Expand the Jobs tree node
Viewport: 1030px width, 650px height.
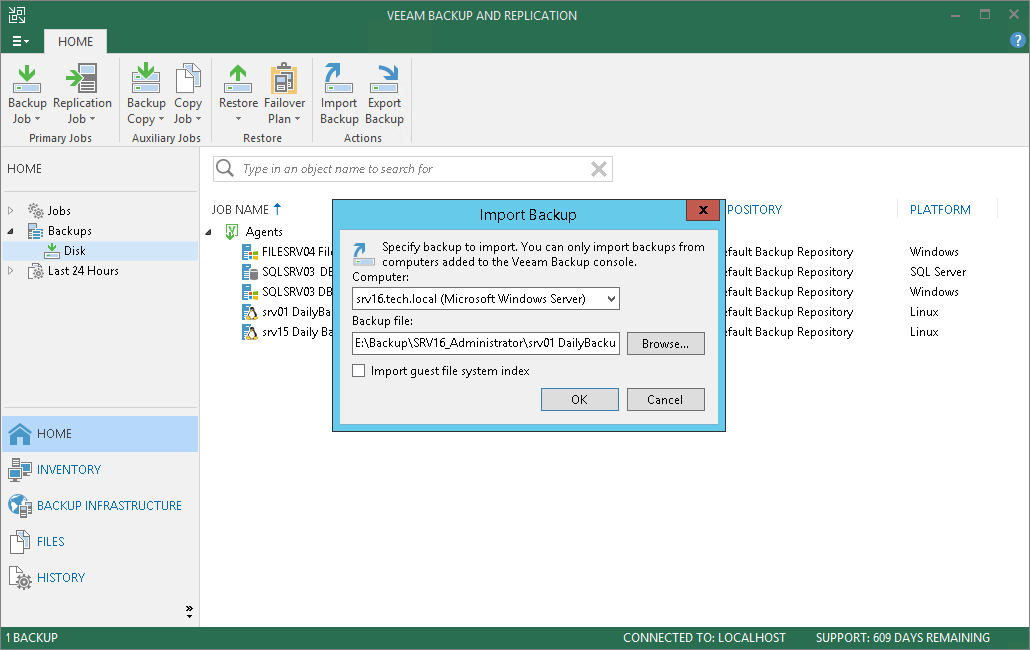tap(11, 211)
